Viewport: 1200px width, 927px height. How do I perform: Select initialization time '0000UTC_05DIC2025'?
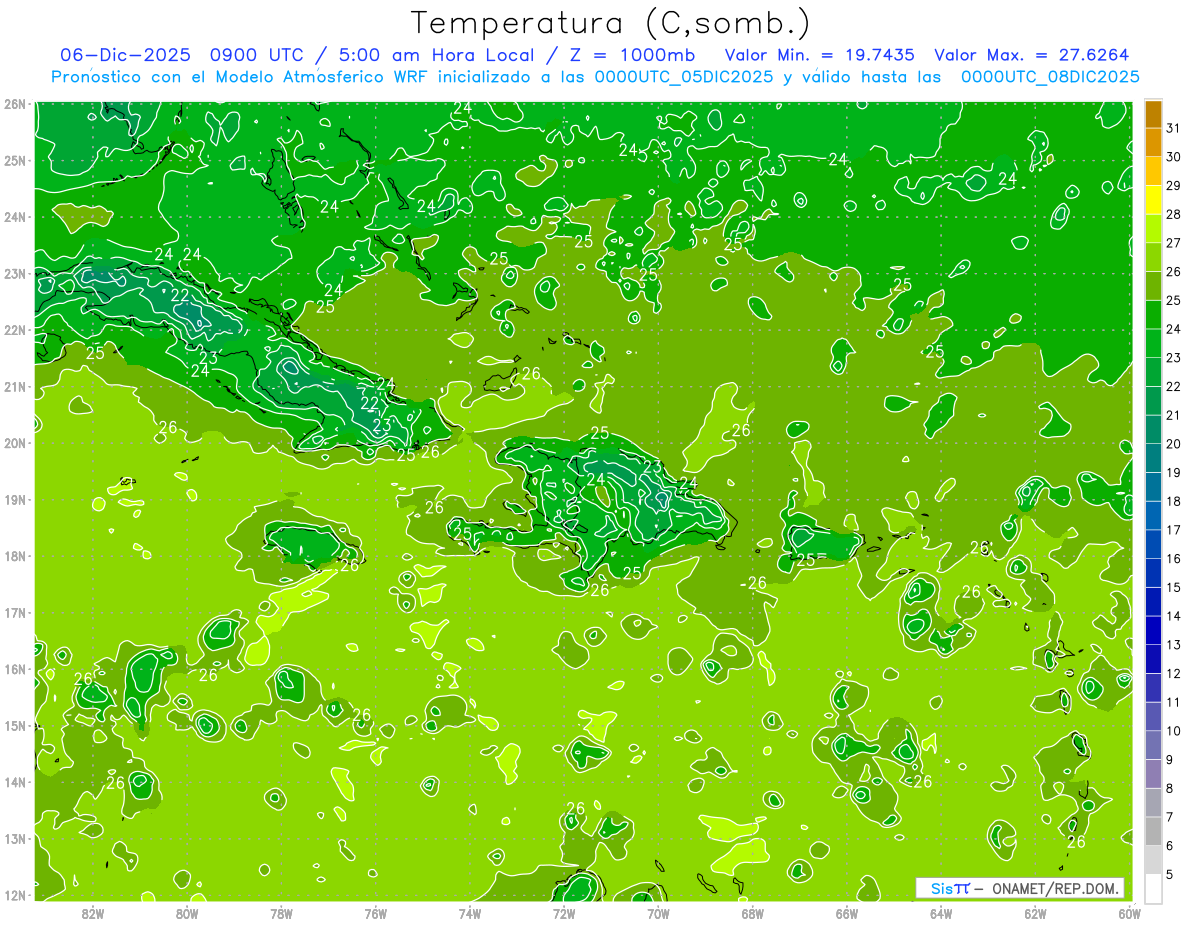[x=684, y=77]
